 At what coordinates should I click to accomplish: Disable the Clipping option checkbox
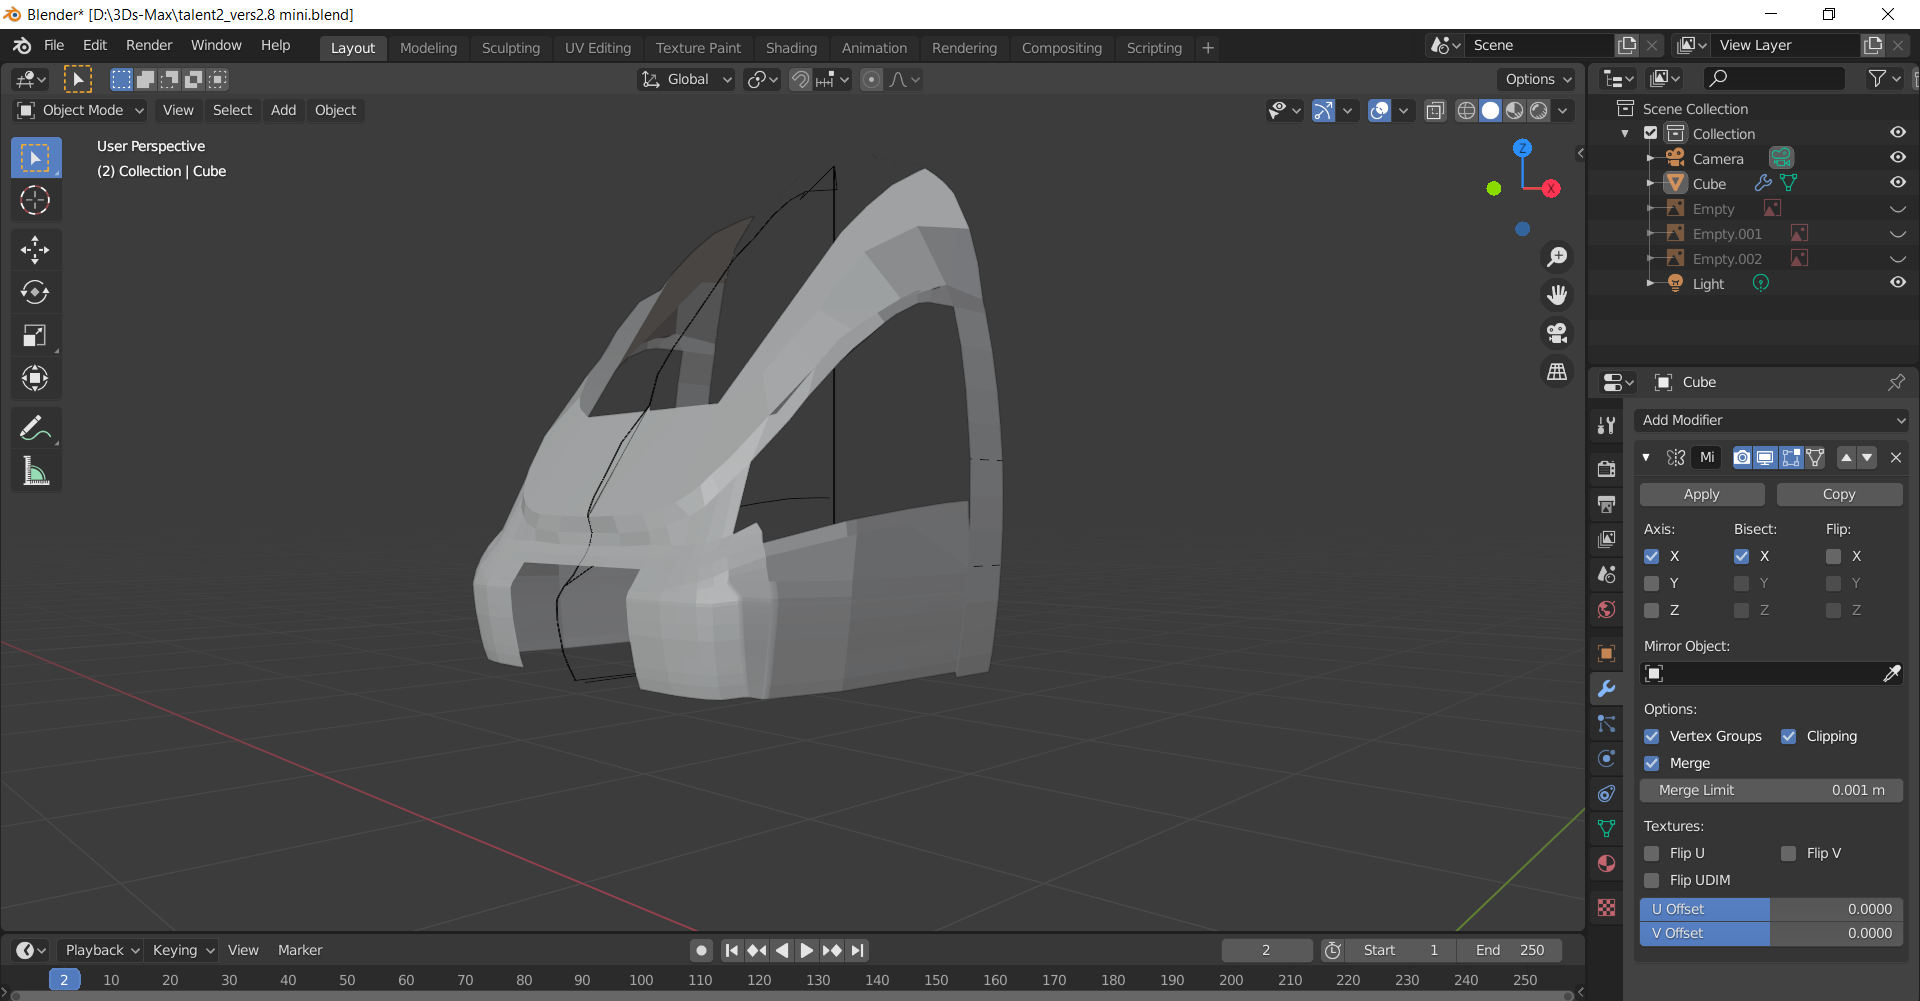coord(1789,736)
